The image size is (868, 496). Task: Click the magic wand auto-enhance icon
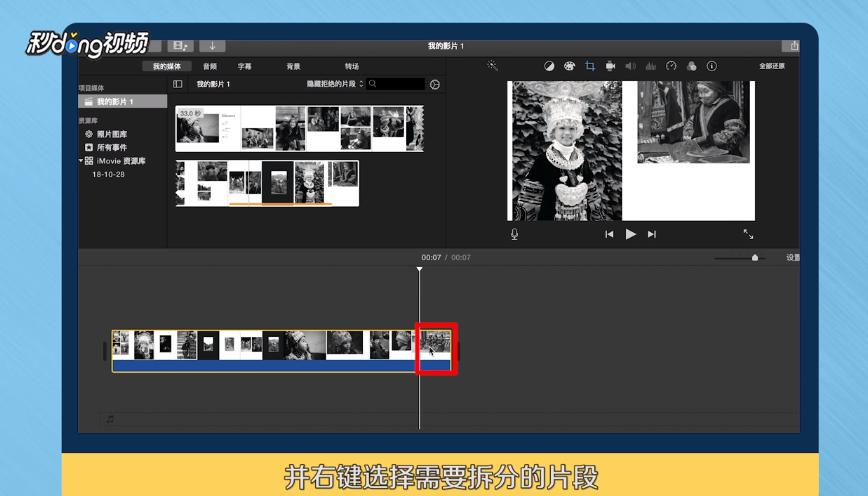click(x=492, y=66)
